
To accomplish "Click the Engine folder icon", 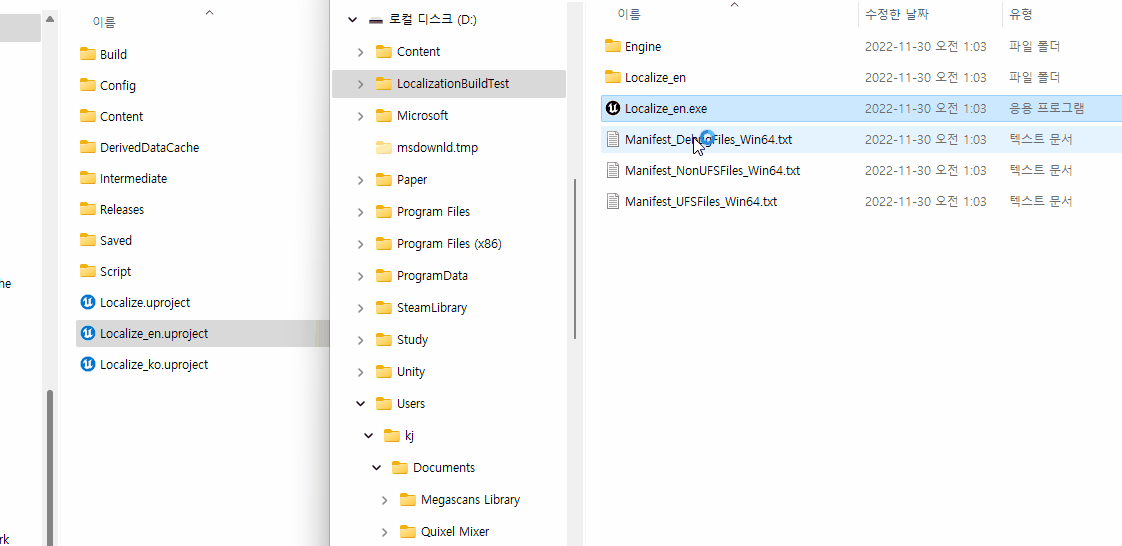I will click(x=613, y=46).
